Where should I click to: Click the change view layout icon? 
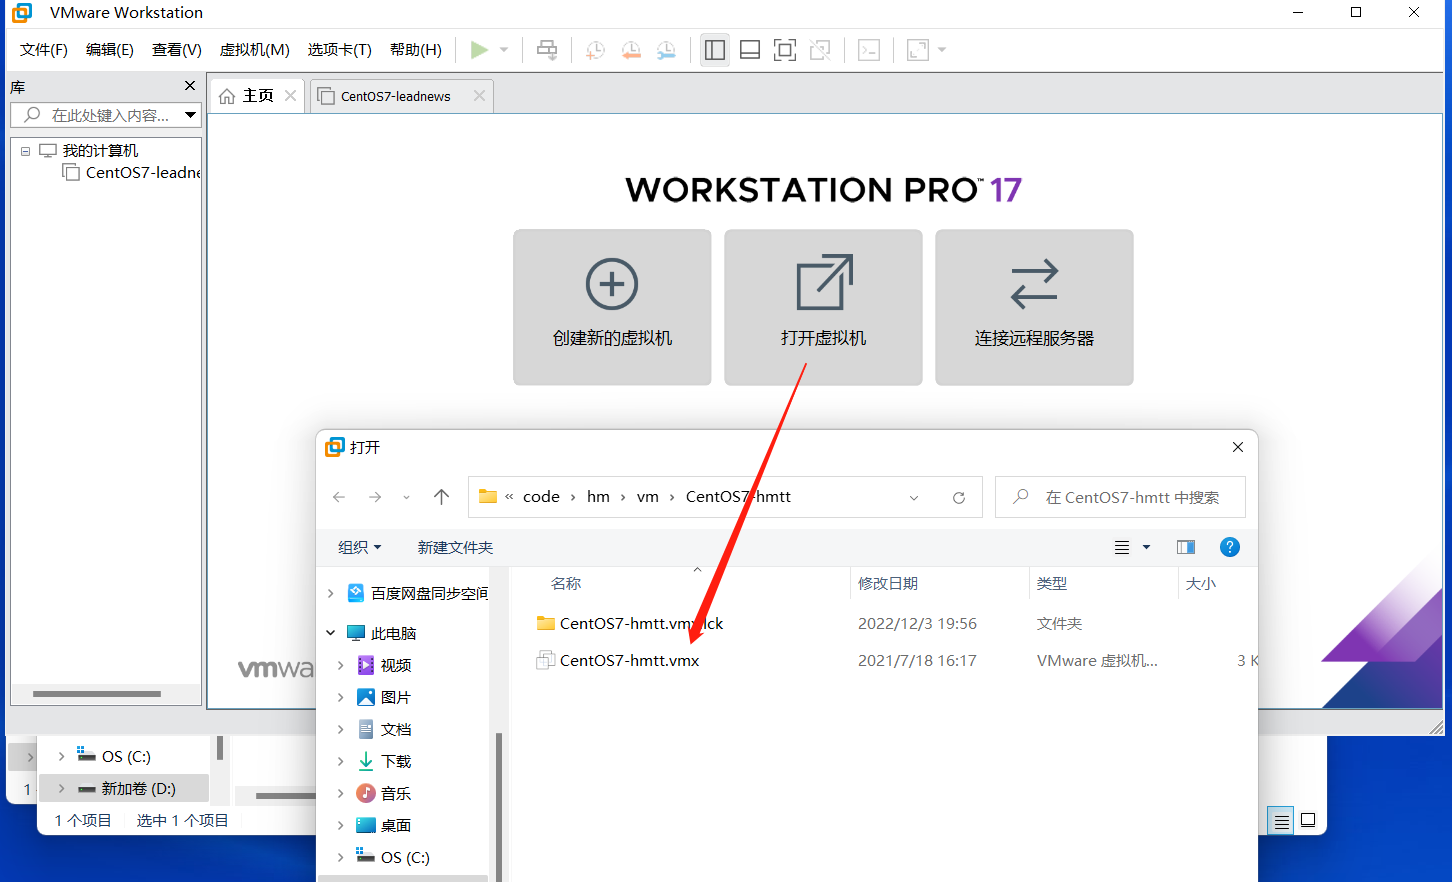pyautogui.click(x=1122, y=547)
